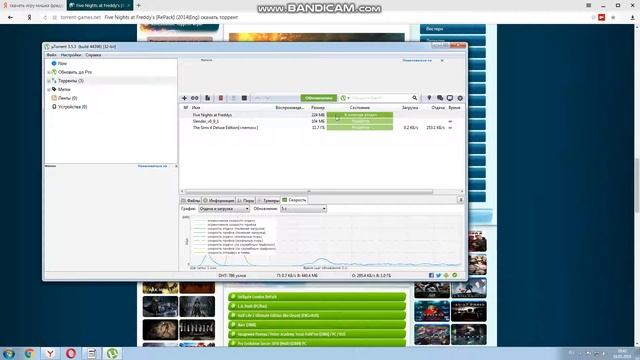Select The Sims 4 Deluxe Edition torrent row
Image resolution: width=640 pixels, height=360 pixels.
[322, 128]
